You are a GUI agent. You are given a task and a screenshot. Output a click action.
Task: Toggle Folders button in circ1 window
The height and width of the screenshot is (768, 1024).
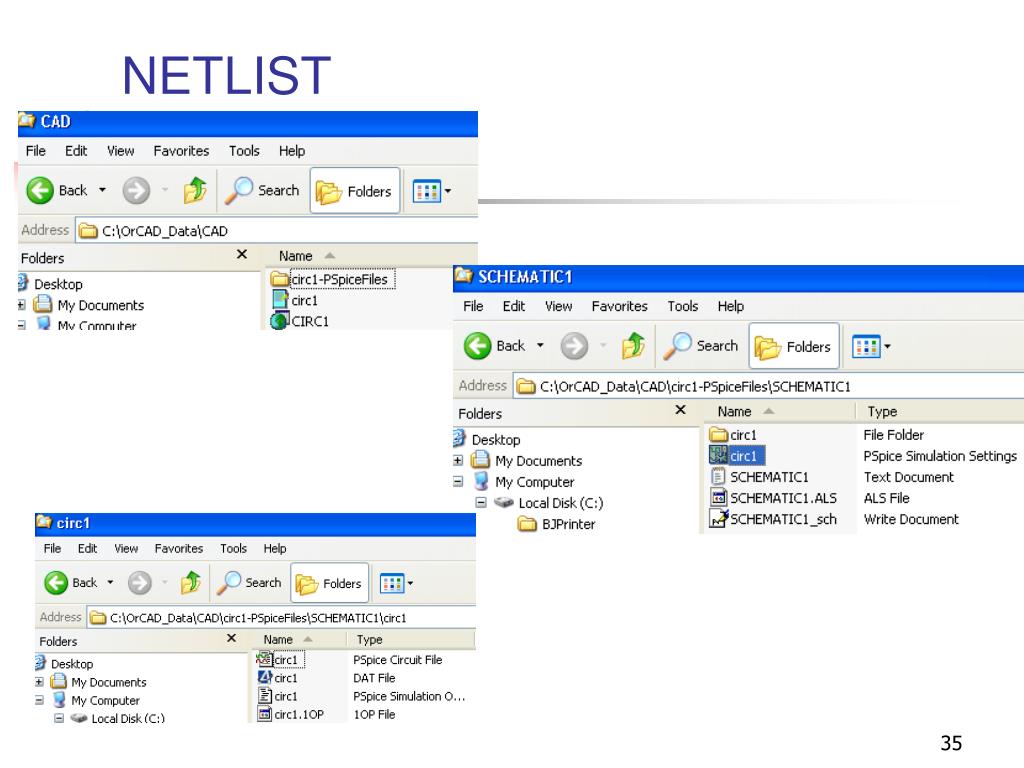[330, 583]
